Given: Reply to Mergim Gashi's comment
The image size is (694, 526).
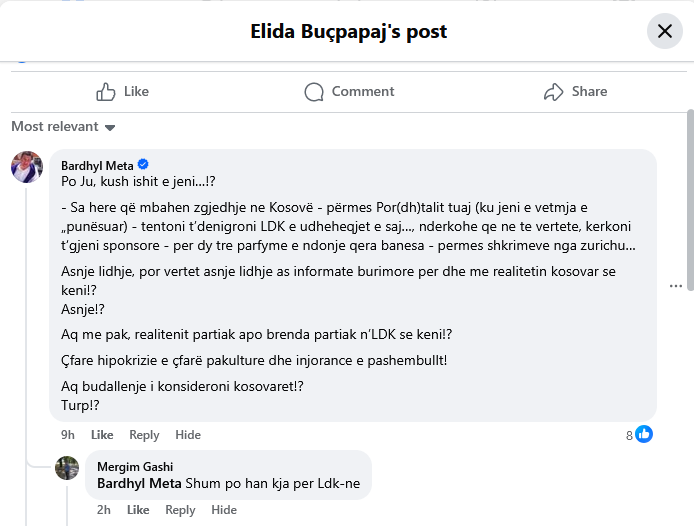Looking at the screenshot, I should tap(180, 510).
